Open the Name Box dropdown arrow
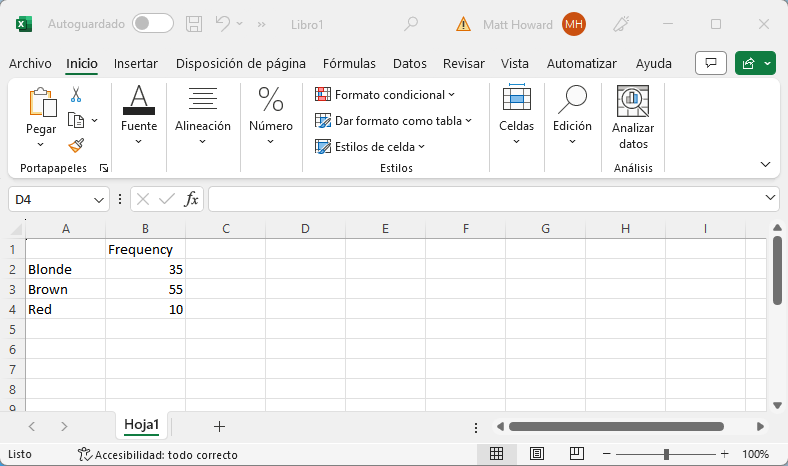 point(99,200)
